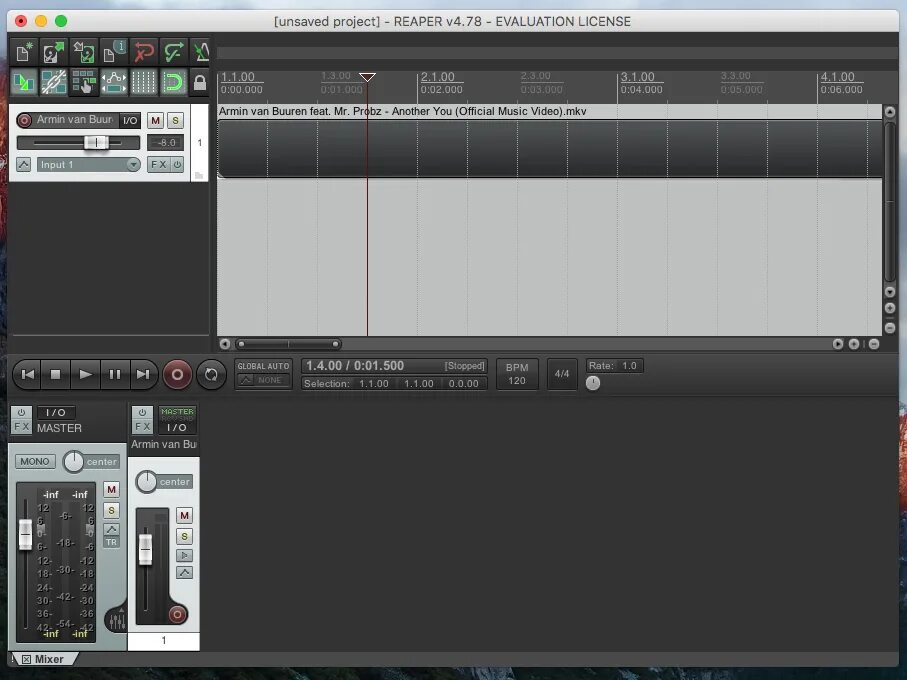Click the -8.0 volume readout

pyautogui.click(x=165, y=142)
